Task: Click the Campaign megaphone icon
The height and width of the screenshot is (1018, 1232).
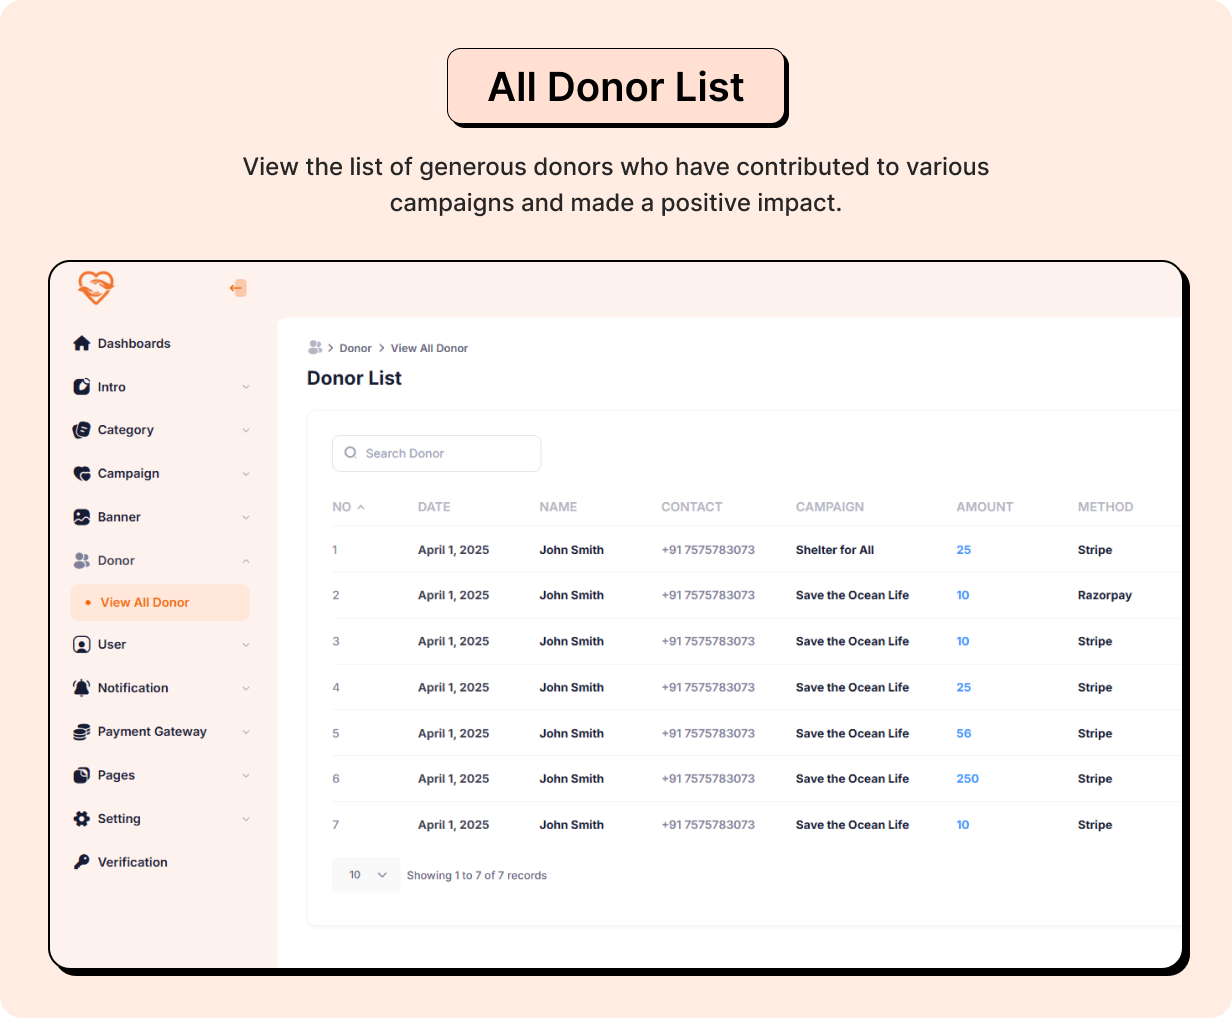Action: tap(81, 473)
